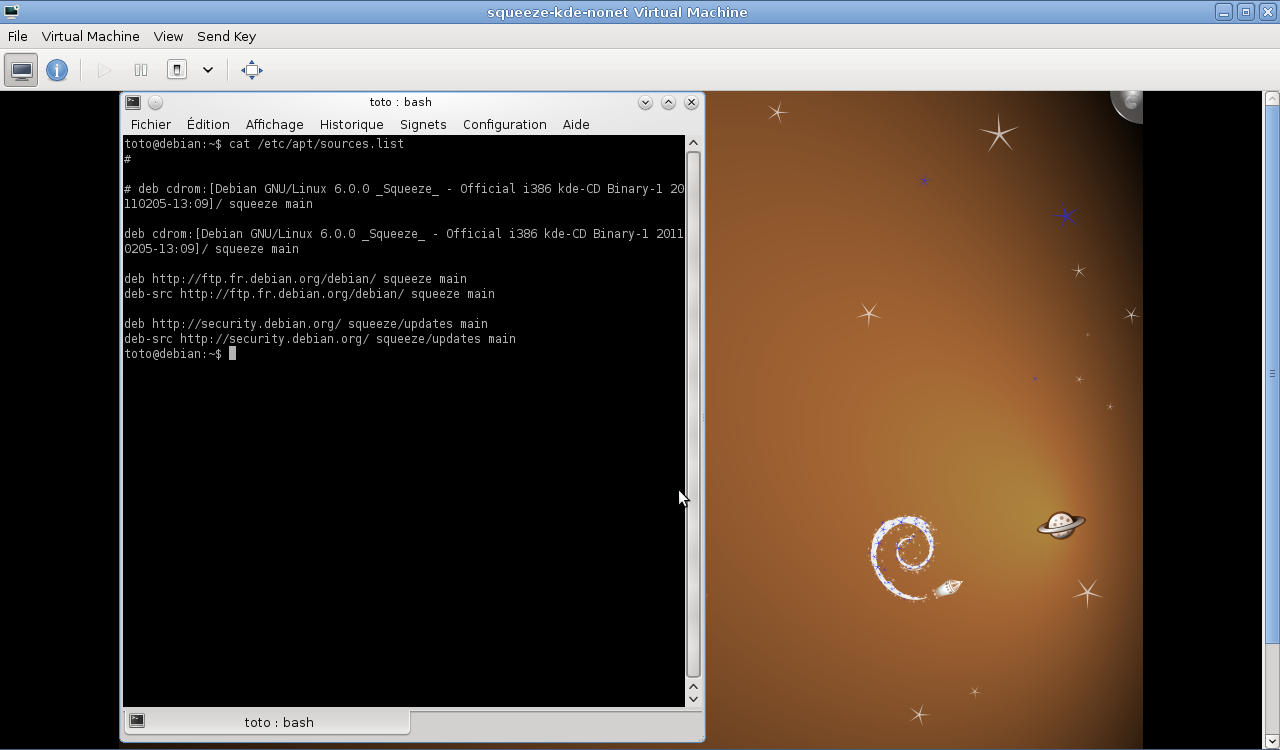Open the Virtual Machine menu
The height and width of the screenshot is (750, 1280).
(x=90, y=36)
